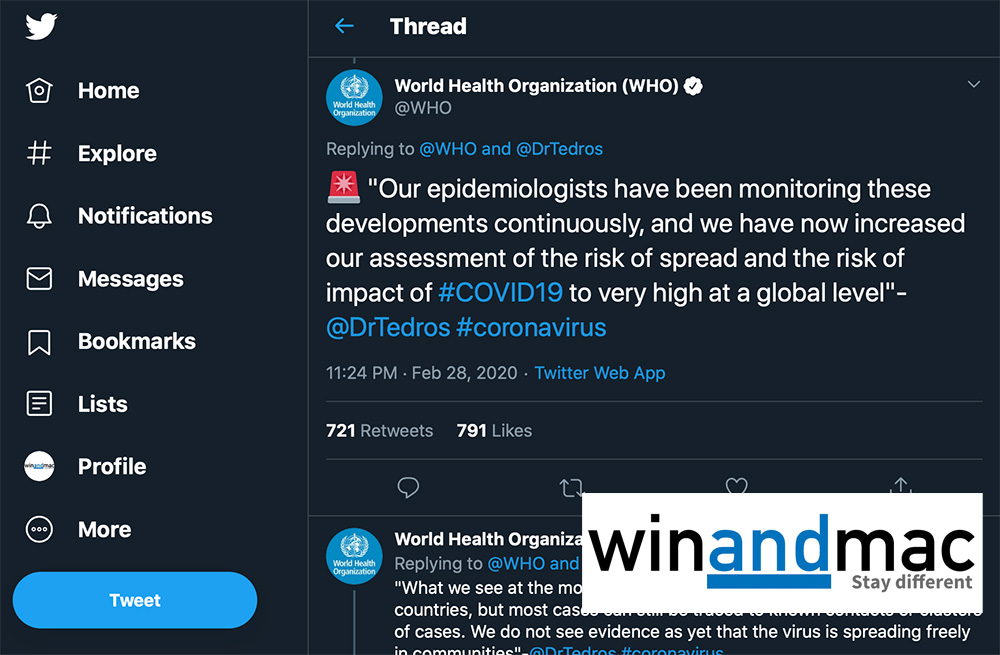Image resolution: width=1000 pixels, height=655 pixels.
Task: Reply to the WHO tweet
Action: 408,488
